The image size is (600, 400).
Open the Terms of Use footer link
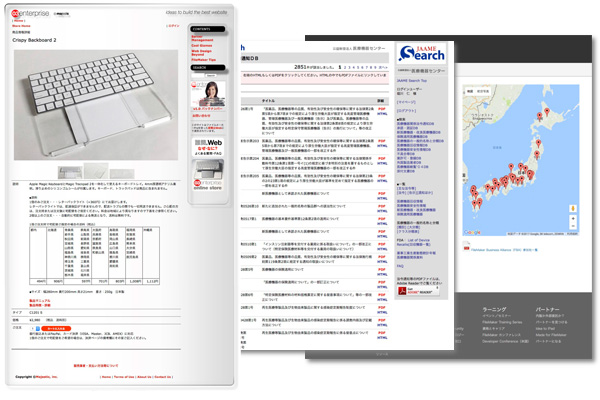(124, 377)
